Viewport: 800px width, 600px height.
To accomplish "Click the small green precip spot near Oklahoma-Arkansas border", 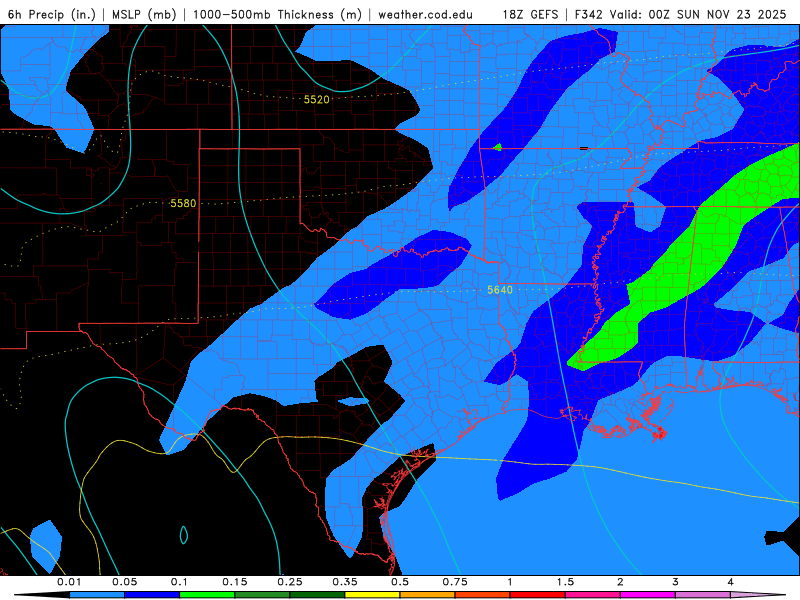I will [498, 147].
